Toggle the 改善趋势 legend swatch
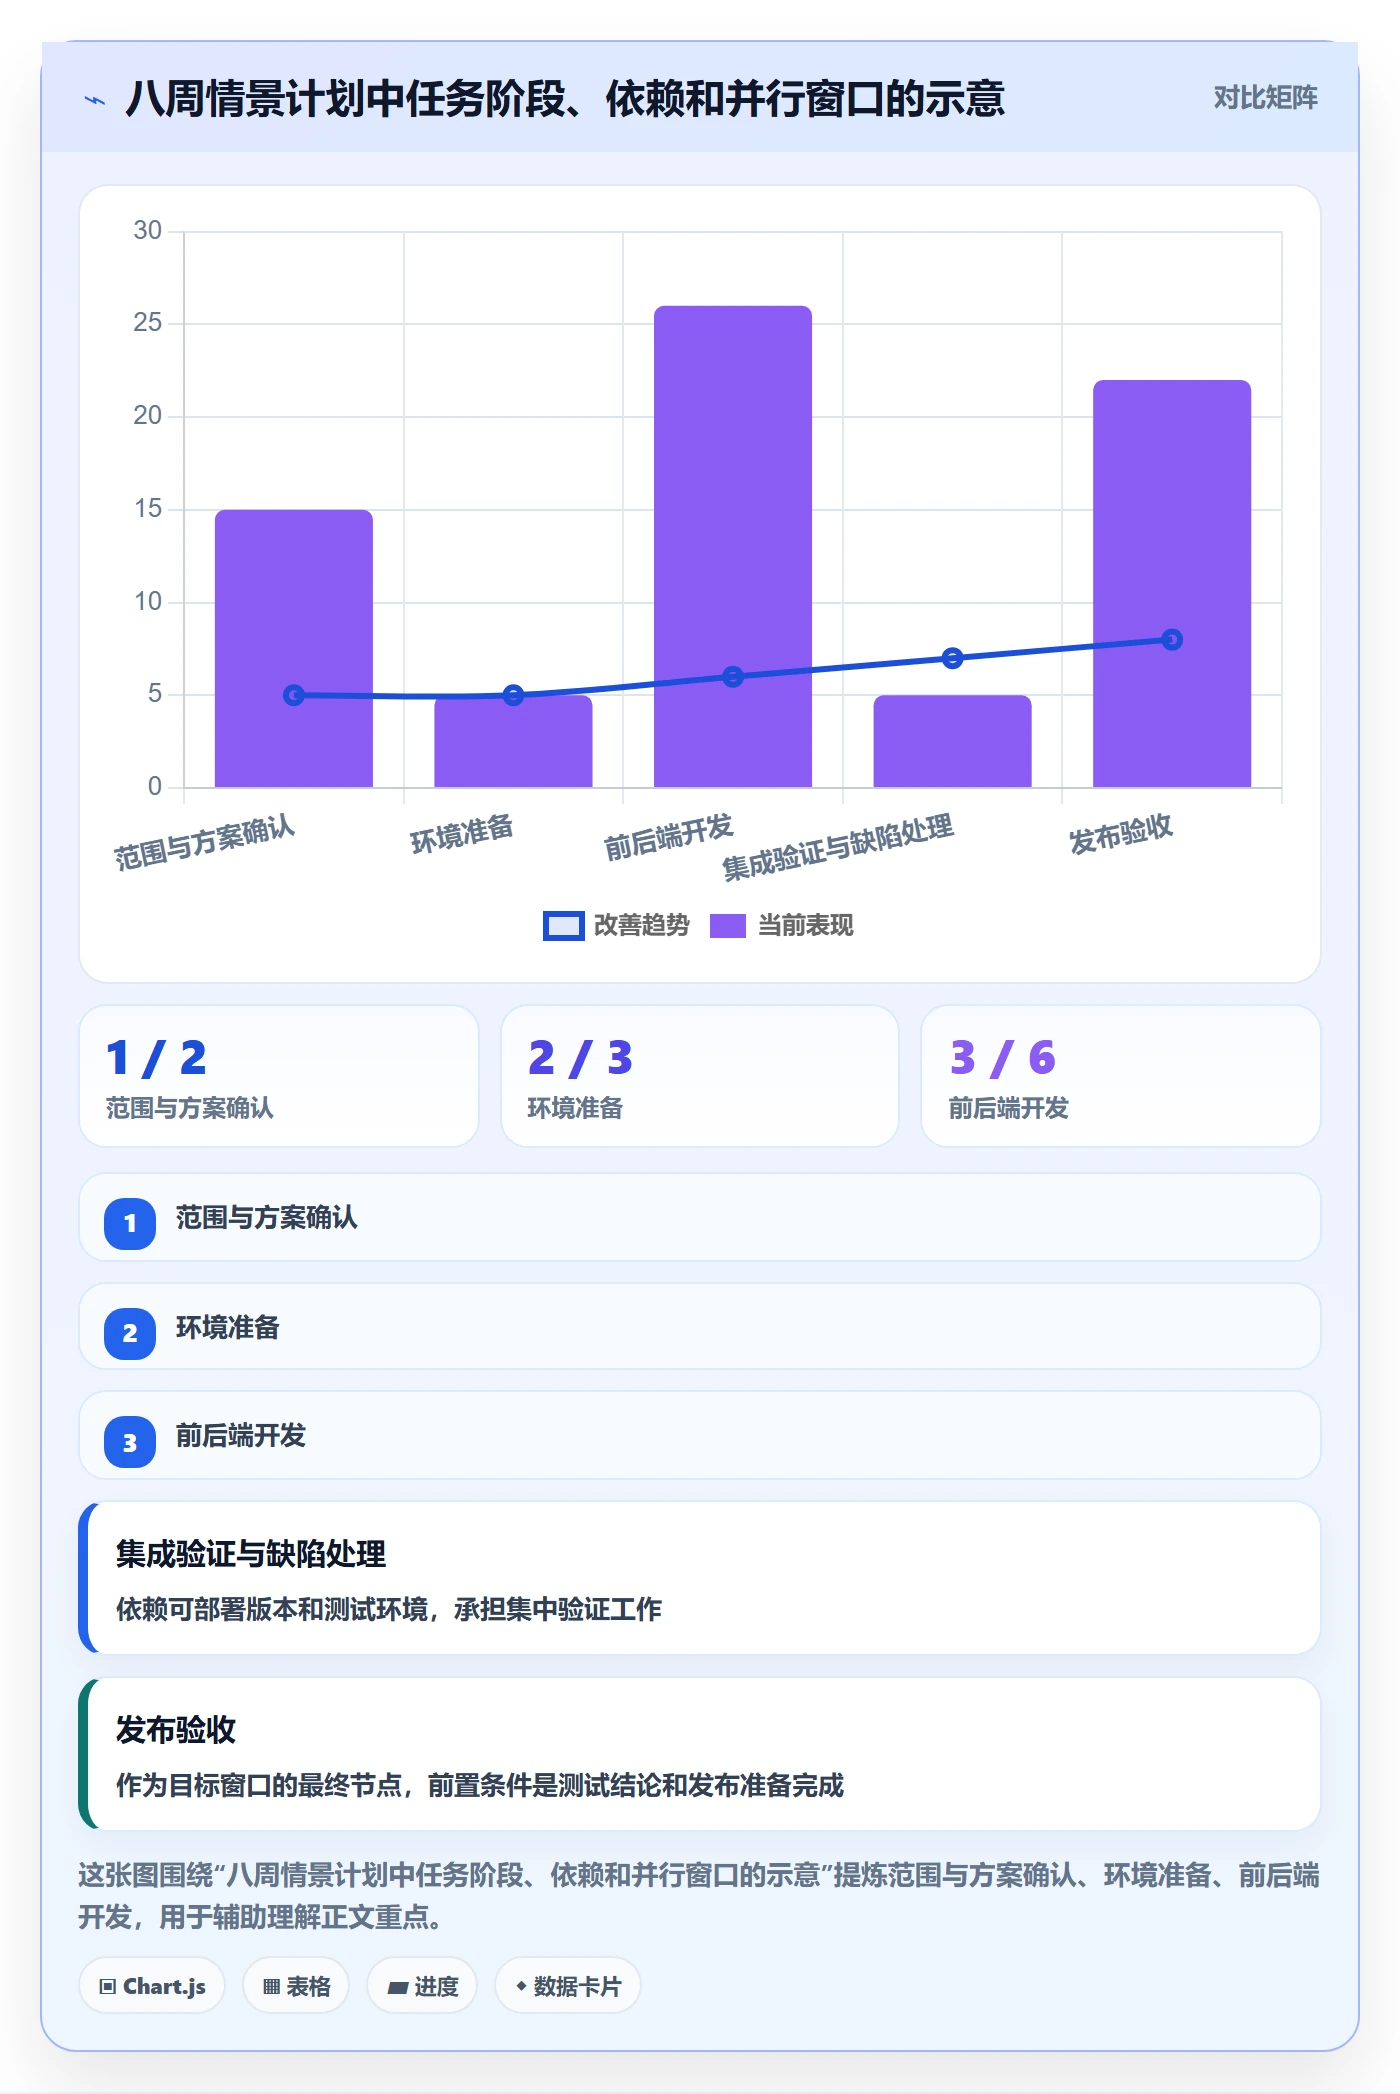 click(563, 926)
